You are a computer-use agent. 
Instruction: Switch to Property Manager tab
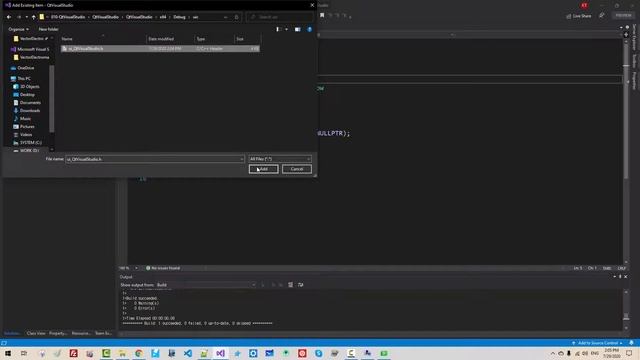click(58, 333)
